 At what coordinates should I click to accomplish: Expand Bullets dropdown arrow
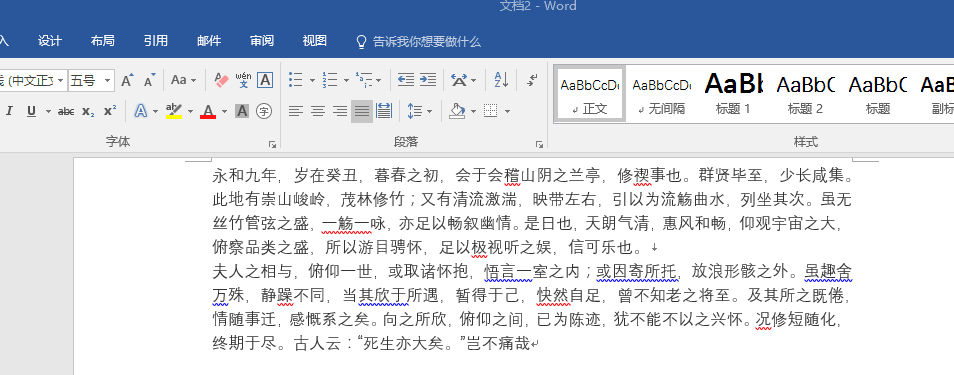[x=312, y=80]
